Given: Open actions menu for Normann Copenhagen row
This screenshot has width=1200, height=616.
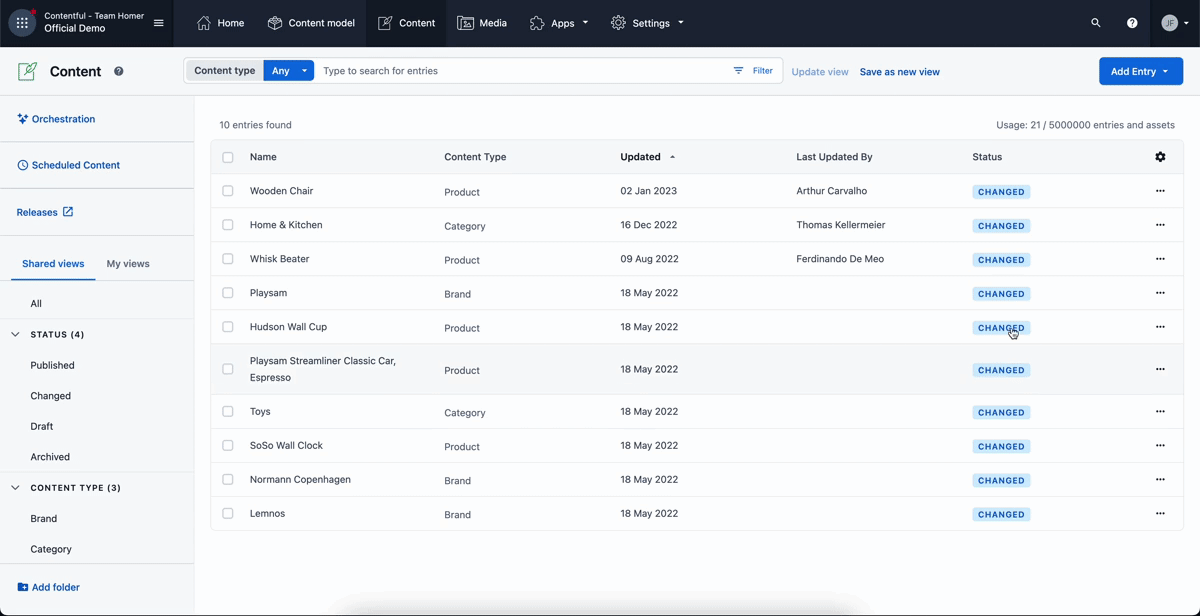Looking at the screenshot, I should pyautogui.click(x=1160, y=479).
